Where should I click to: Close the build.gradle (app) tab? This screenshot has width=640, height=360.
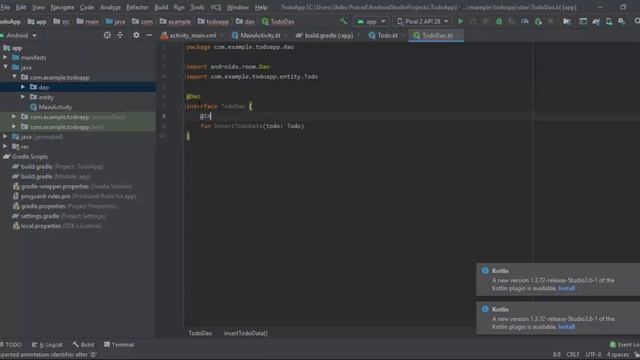click(x=359, y=36)
